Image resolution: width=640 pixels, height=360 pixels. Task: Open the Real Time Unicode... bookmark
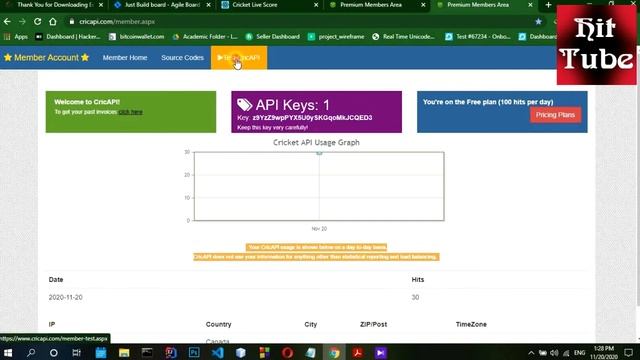(x=403, y=37)
